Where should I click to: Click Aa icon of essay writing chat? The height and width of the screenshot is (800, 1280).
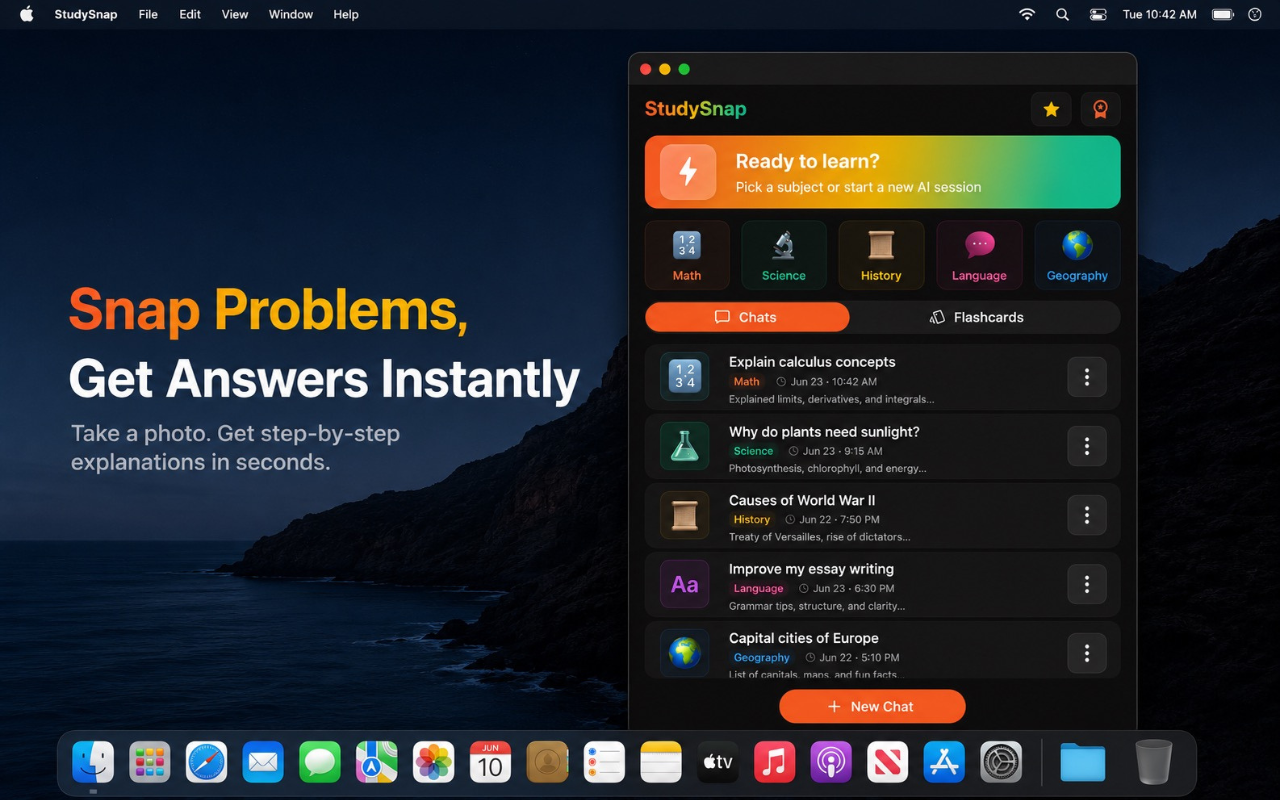coord(685,584)
